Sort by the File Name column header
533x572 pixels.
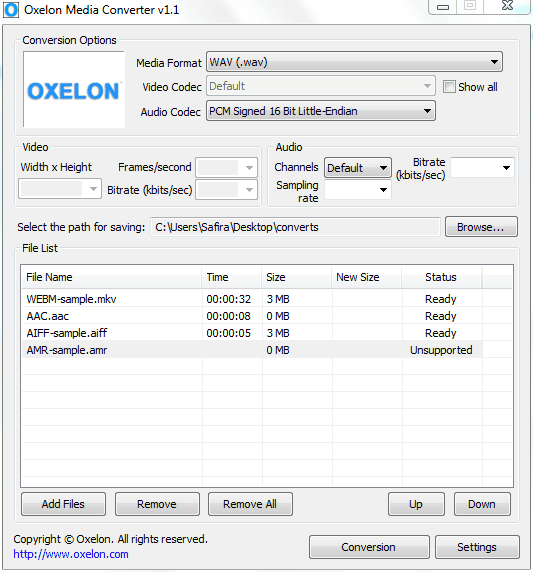(111, 277)
